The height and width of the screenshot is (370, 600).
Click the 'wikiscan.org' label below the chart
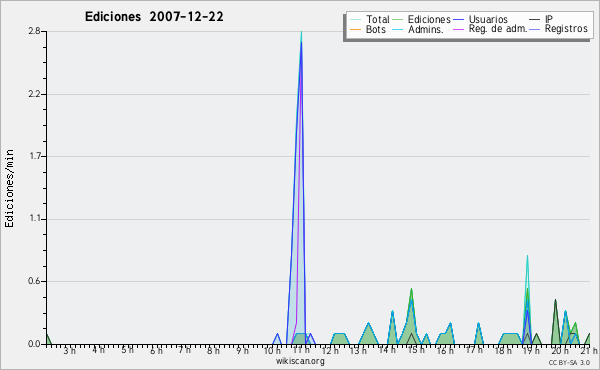[x=300, y=361]
